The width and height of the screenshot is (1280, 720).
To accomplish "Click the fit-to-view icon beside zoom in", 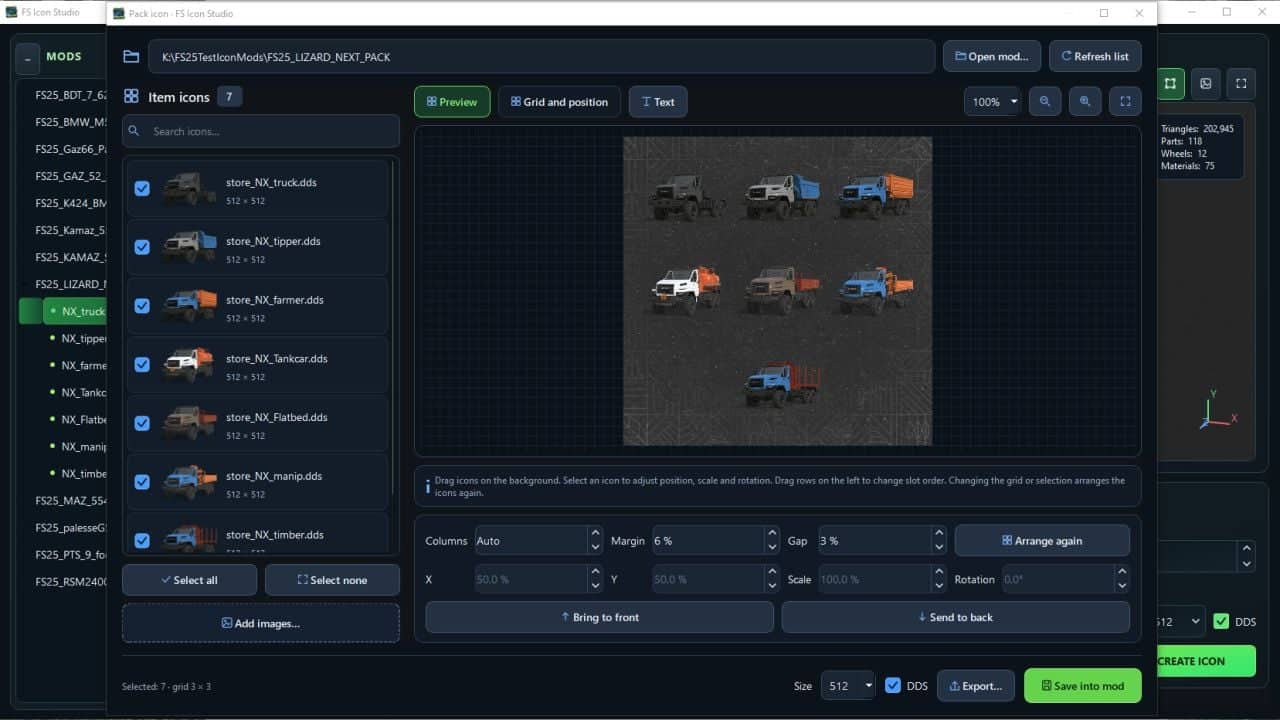I will tap(1125, 101).
